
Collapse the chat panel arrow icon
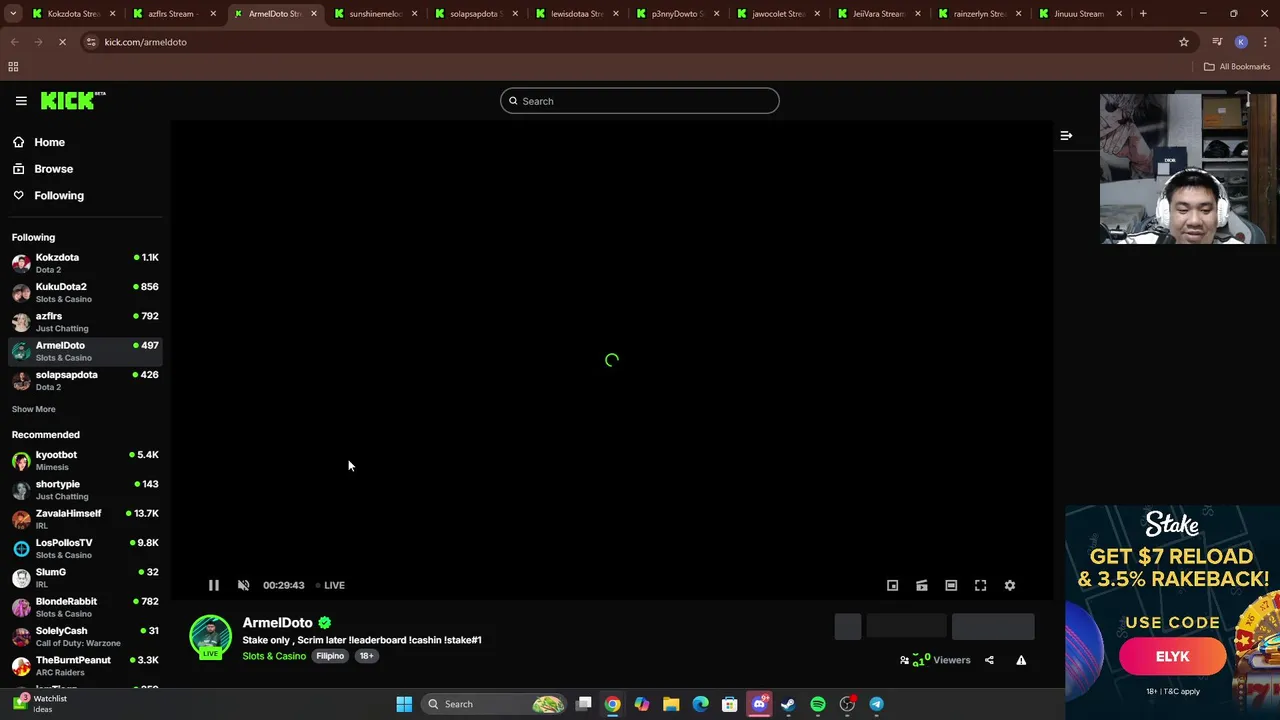1066,135
